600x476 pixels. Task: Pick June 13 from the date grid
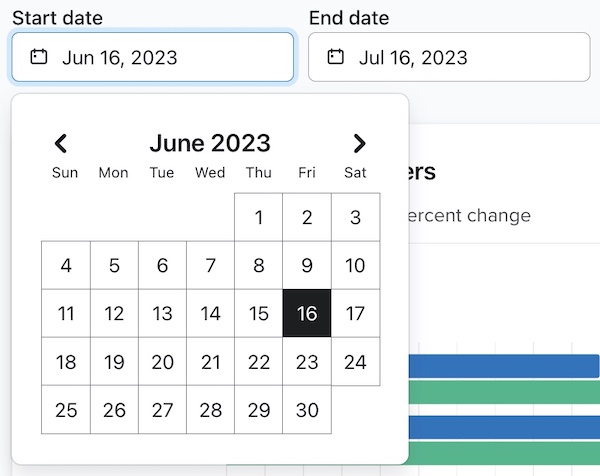coord(162,314)
